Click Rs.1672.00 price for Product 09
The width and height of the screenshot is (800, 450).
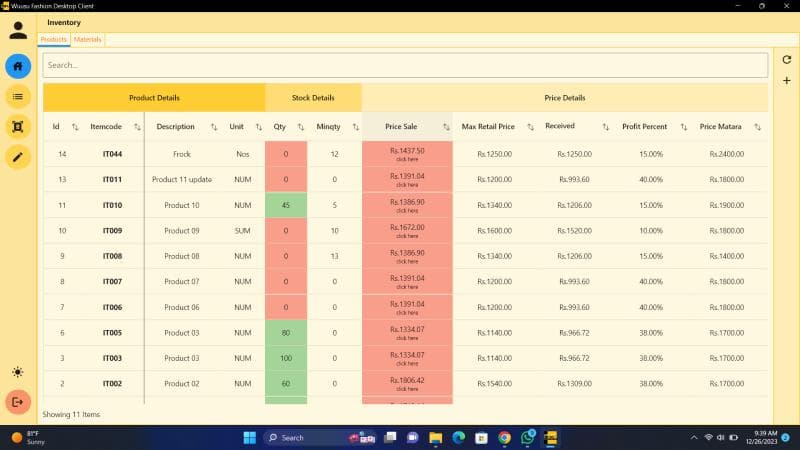tap(407, 230)
